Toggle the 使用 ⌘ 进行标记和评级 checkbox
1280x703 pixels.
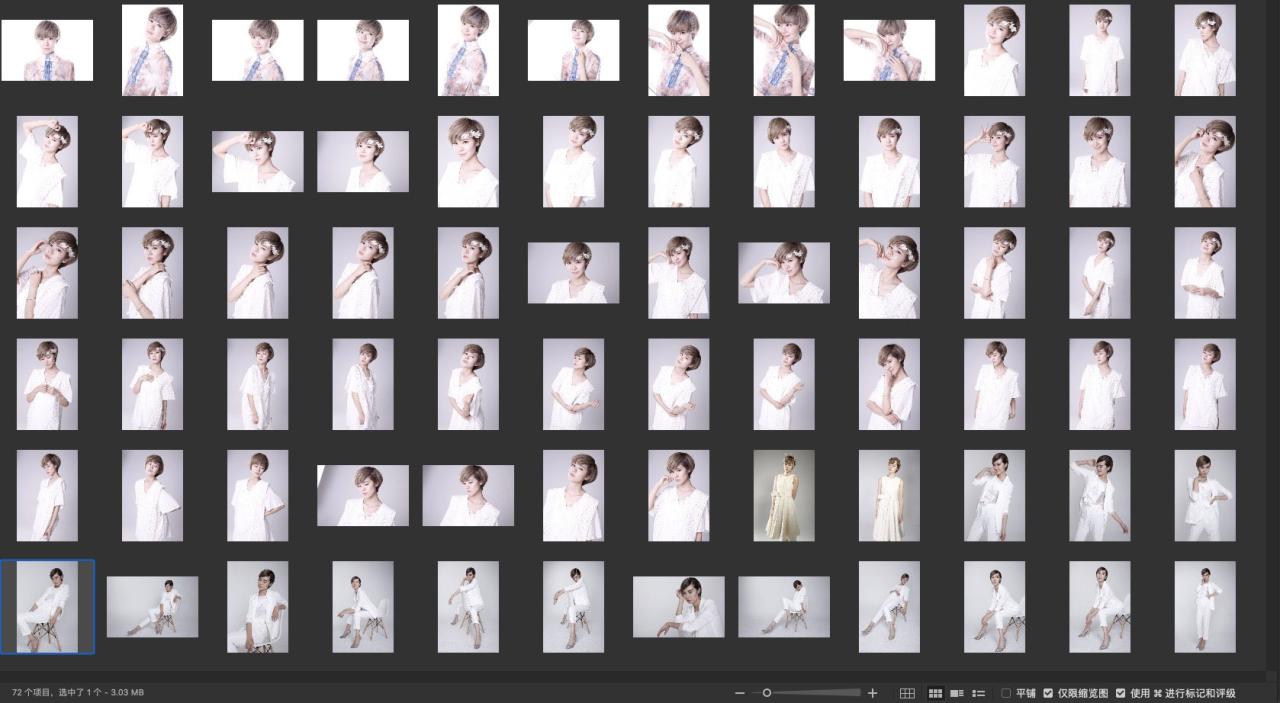(x=1120, y=693)
